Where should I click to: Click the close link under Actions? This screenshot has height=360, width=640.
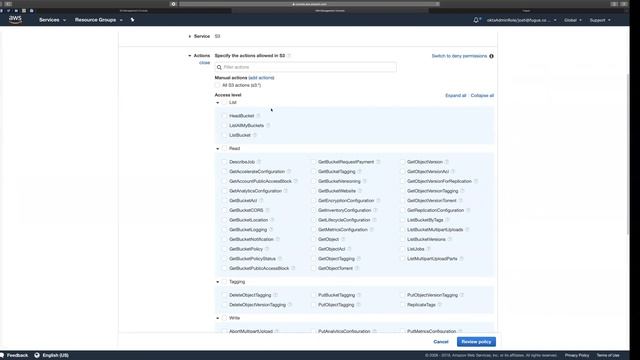point(204,63)
